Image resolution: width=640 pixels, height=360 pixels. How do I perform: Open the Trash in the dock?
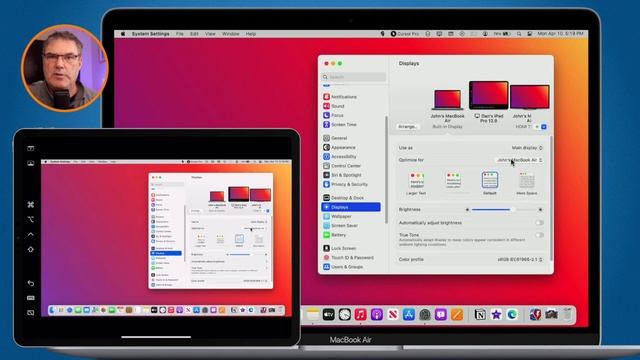click(x=567, y=315)
